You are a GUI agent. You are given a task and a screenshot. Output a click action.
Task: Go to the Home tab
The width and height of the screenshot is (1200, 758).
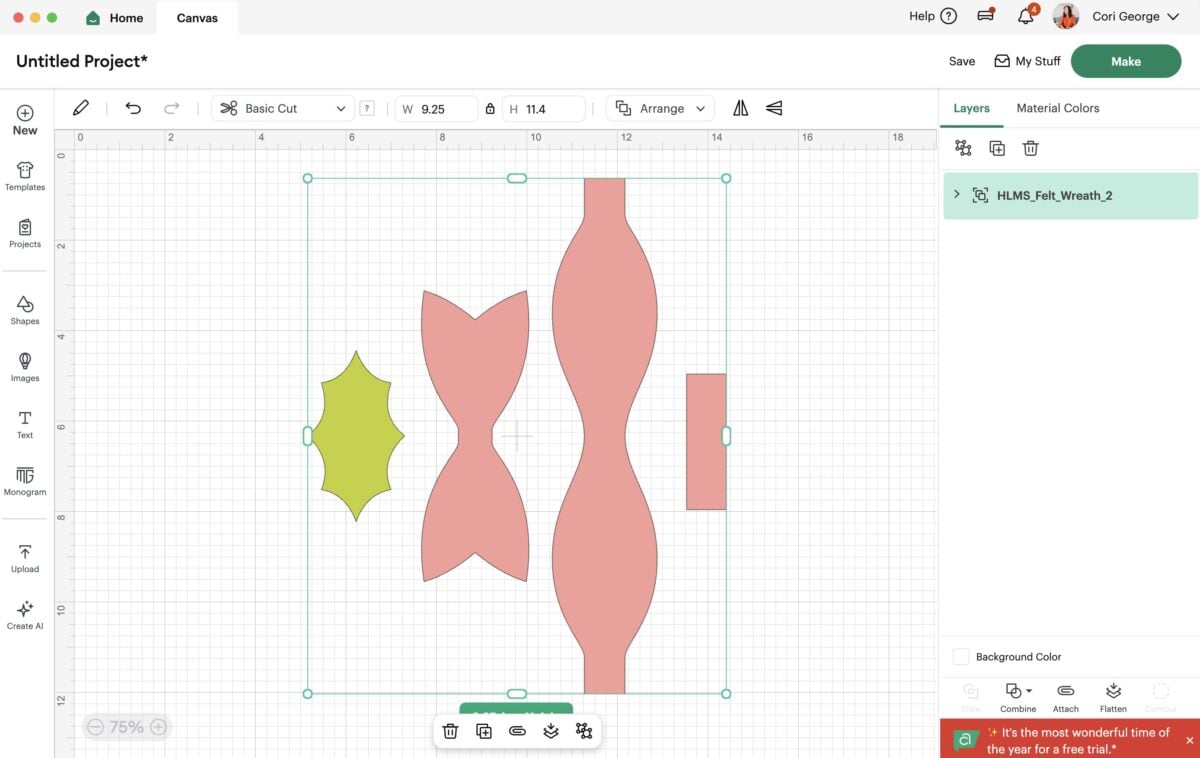point(114,17)
